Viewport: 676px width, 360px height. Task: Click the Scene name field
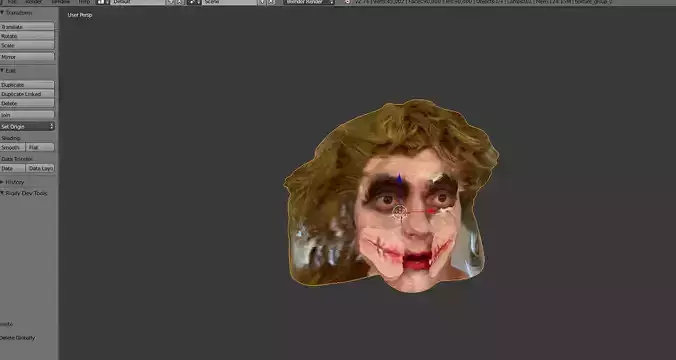pyautogui.click(x=230, y=2)
